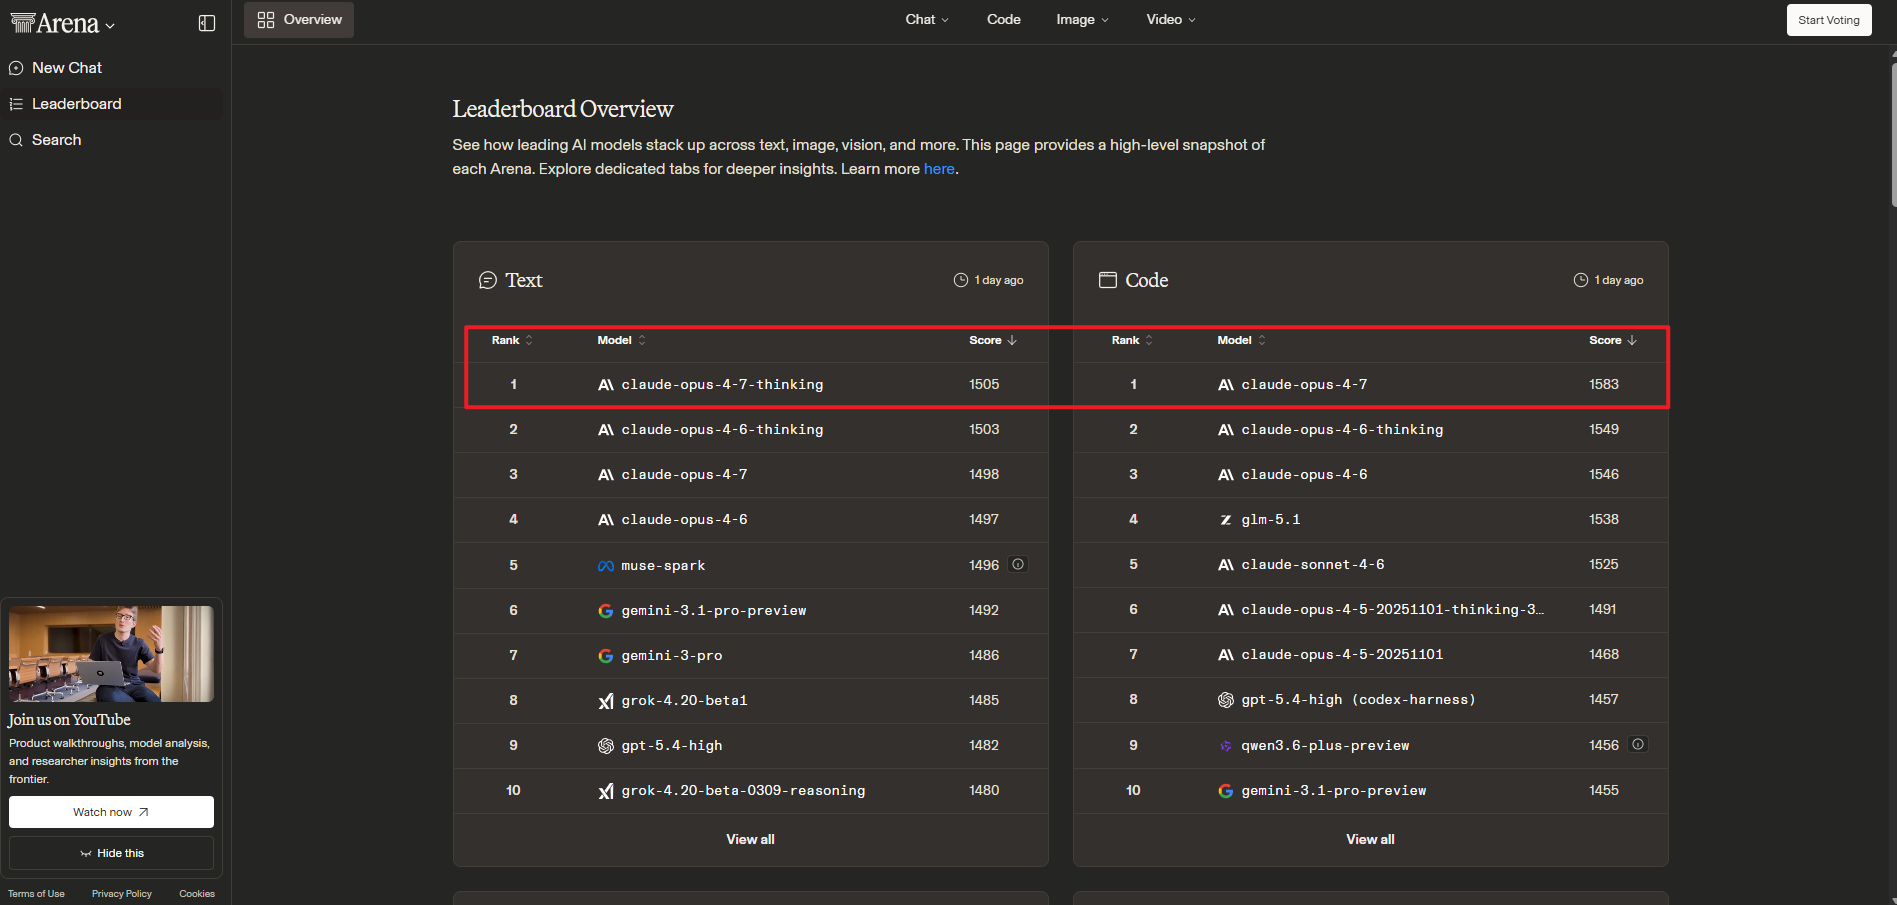Image resolution: width=1897 pixels, height=905 pixels.
Task: Click the Join us on YouTube heading
Action: [x=69, y=720]
